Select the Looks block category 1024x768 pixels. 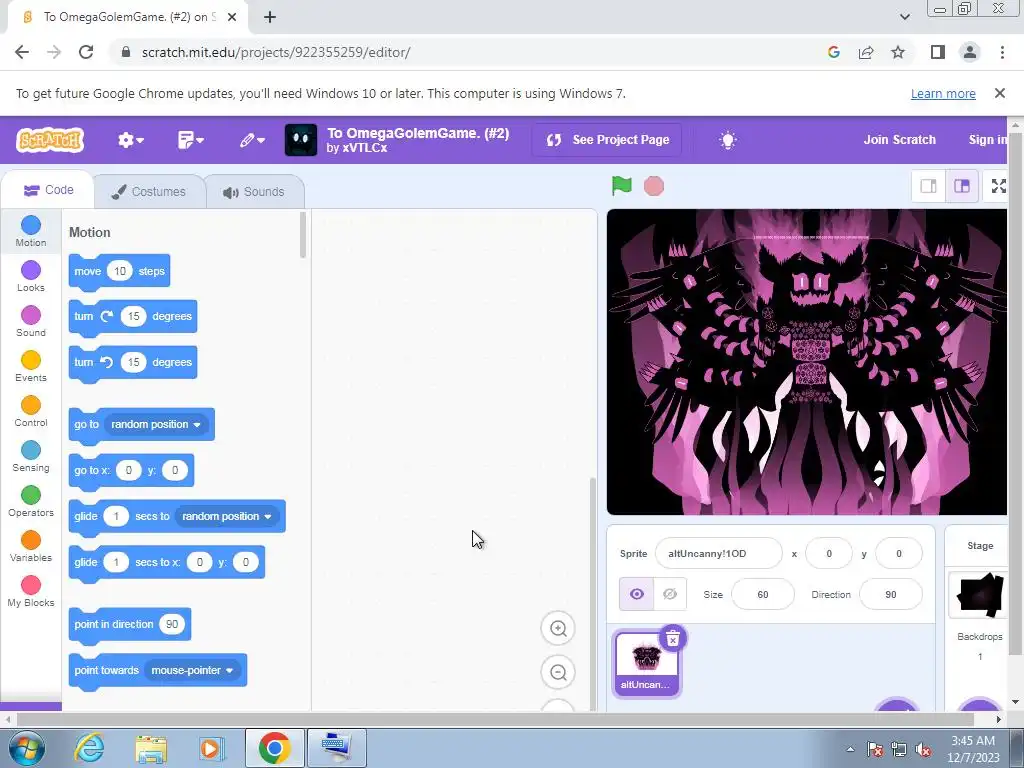tap(31, 276)
